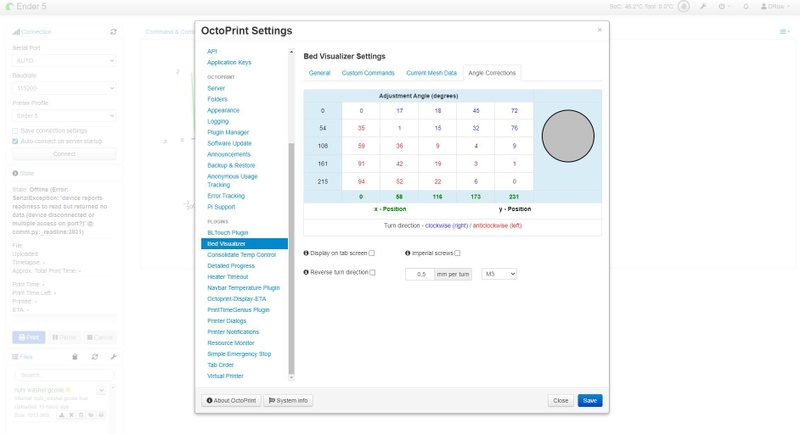Open the Serial Port AUTO dropdown
The width and height of the screenshot is (800, 434).
64,61
